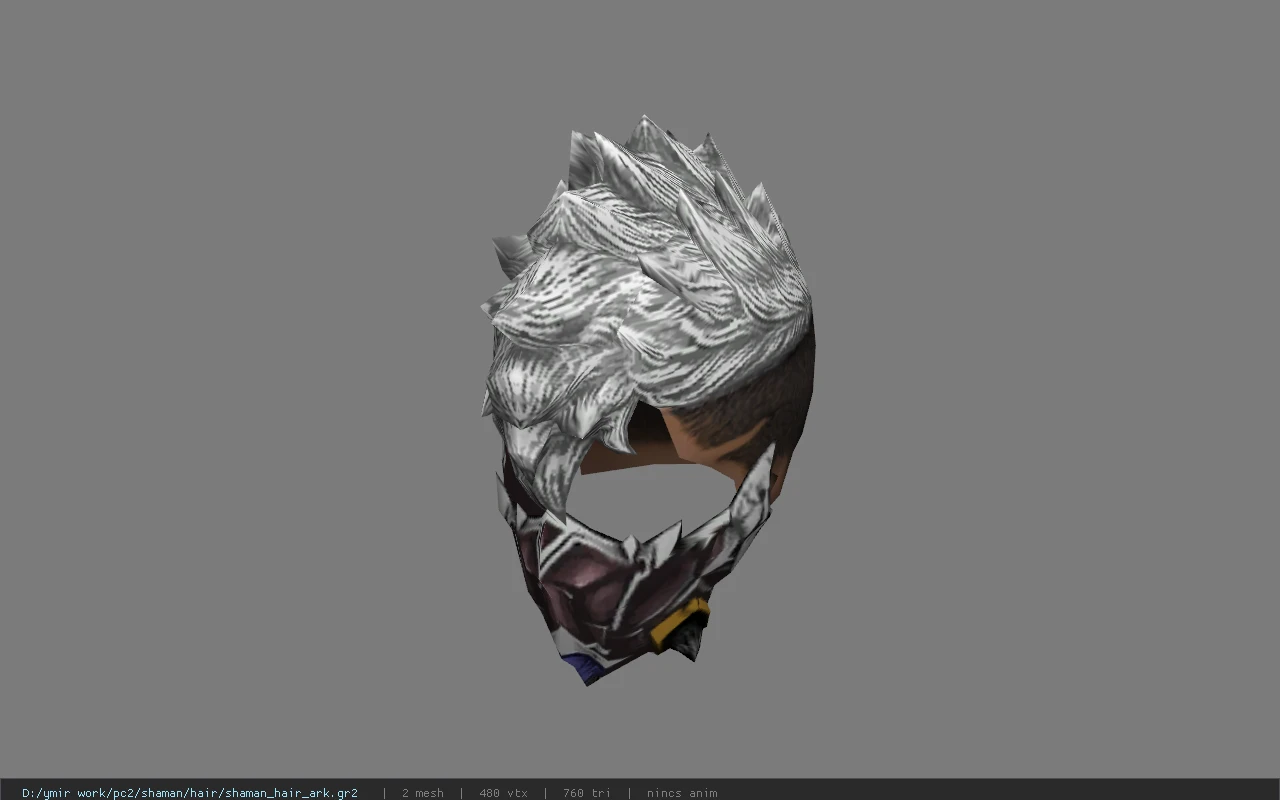
Task: Click the 'nincs anim' status bar entry
Action: 682,793
